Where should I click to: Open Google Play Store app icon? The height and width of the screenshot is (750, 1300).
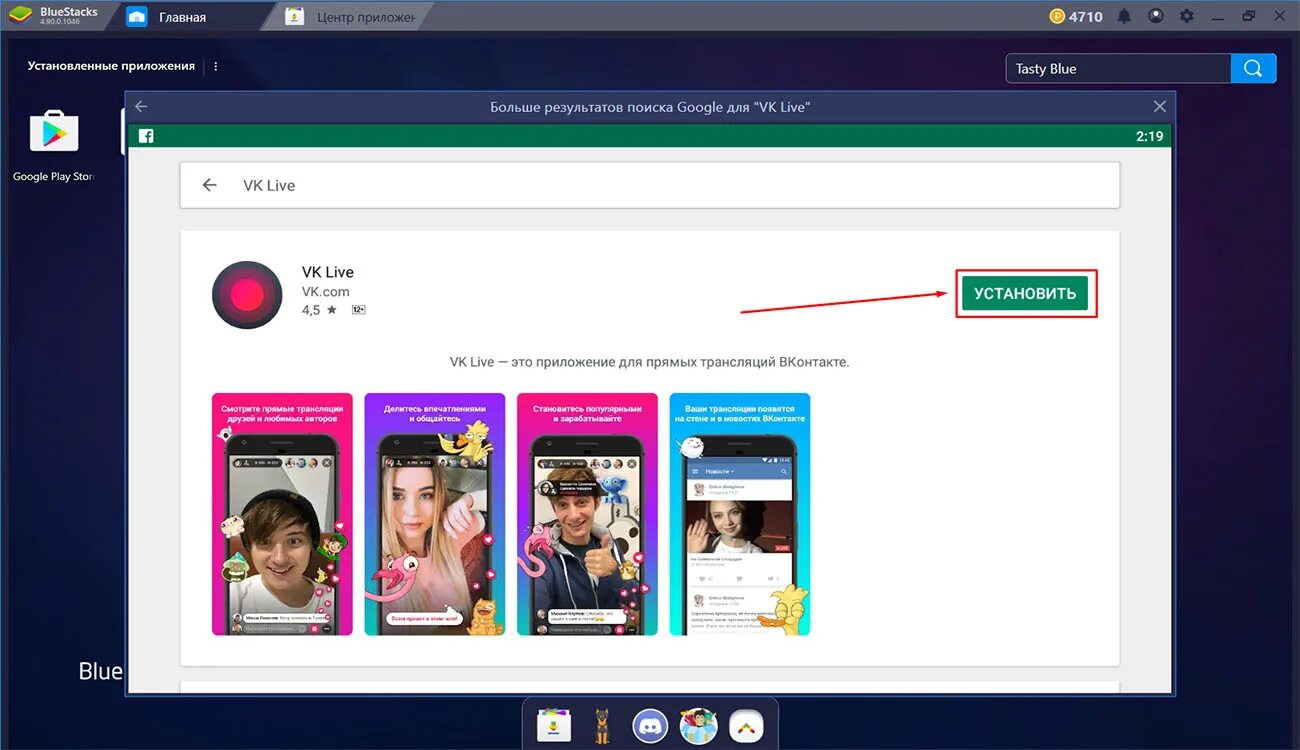coord(54,132)
